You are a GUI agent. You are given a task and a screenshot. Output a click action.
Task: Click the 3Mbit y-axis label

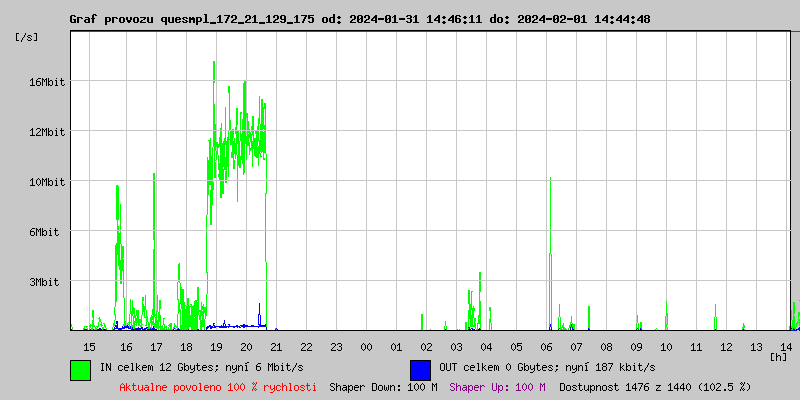[47, 282]
